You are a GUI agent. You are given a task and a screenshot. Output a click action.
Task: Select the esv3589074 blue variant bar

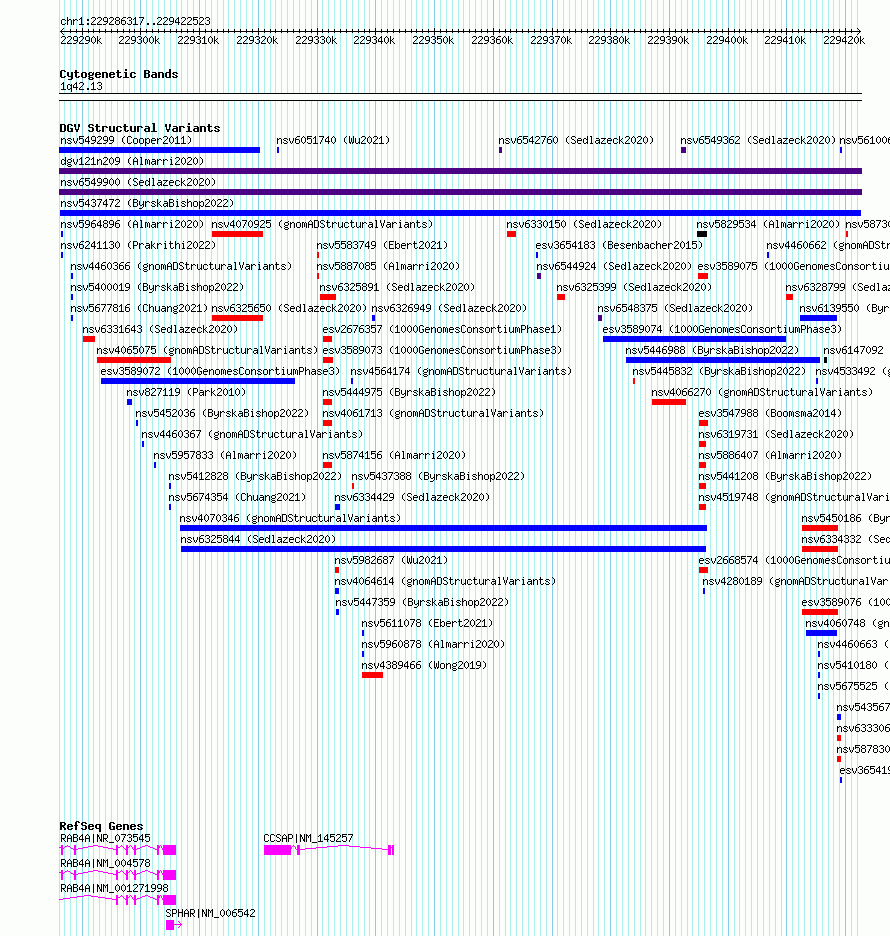pos(694,339)
